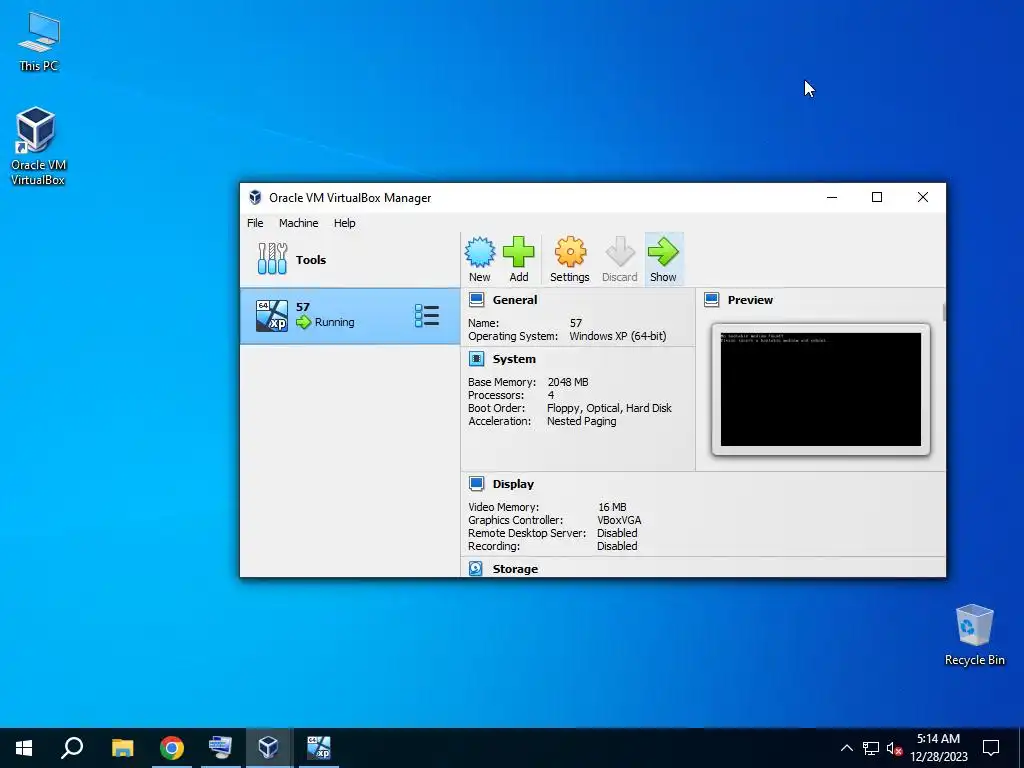Open the Help menu

pyautogui.click(x=344, y=223)
